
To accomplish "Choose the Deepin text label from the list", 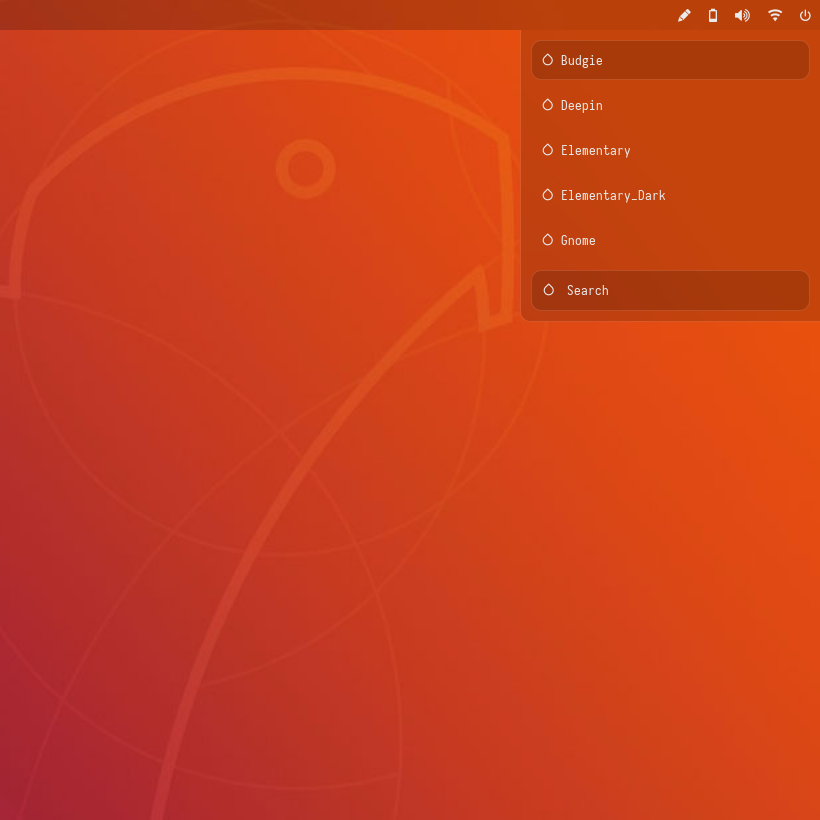I will tap(581, 105).
